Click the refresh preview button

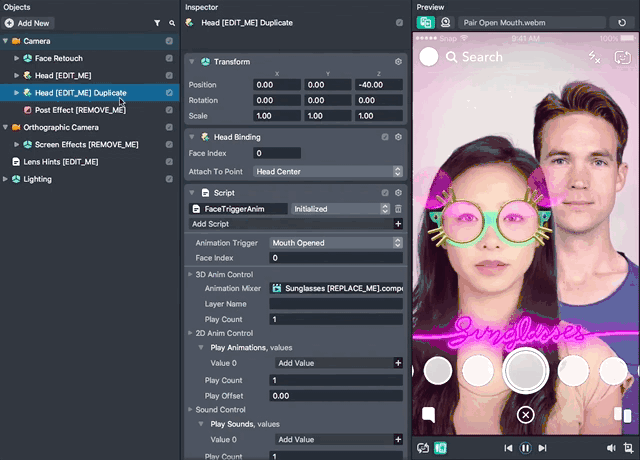pyautogui.click(x=622, y=22)
